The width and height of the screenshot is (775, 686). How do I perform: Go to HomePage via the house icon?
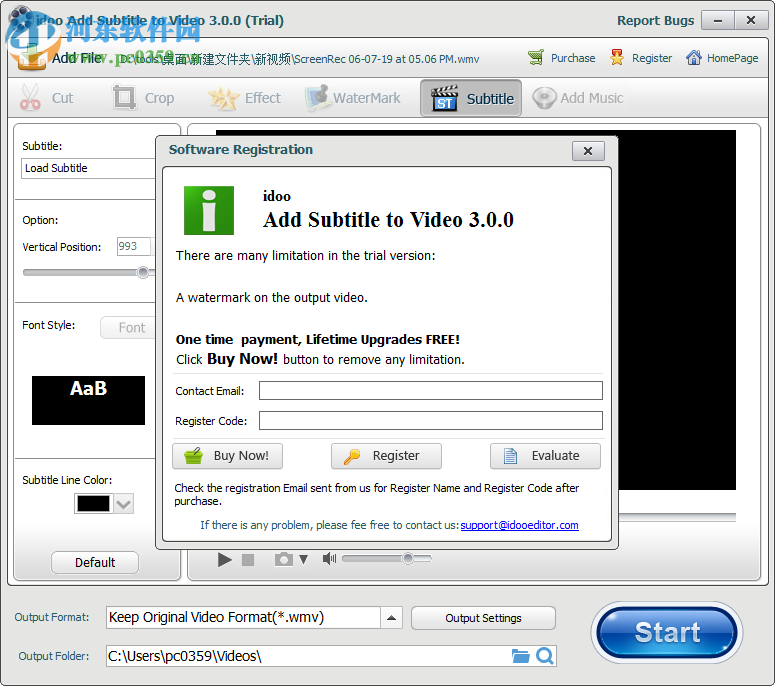722,58
